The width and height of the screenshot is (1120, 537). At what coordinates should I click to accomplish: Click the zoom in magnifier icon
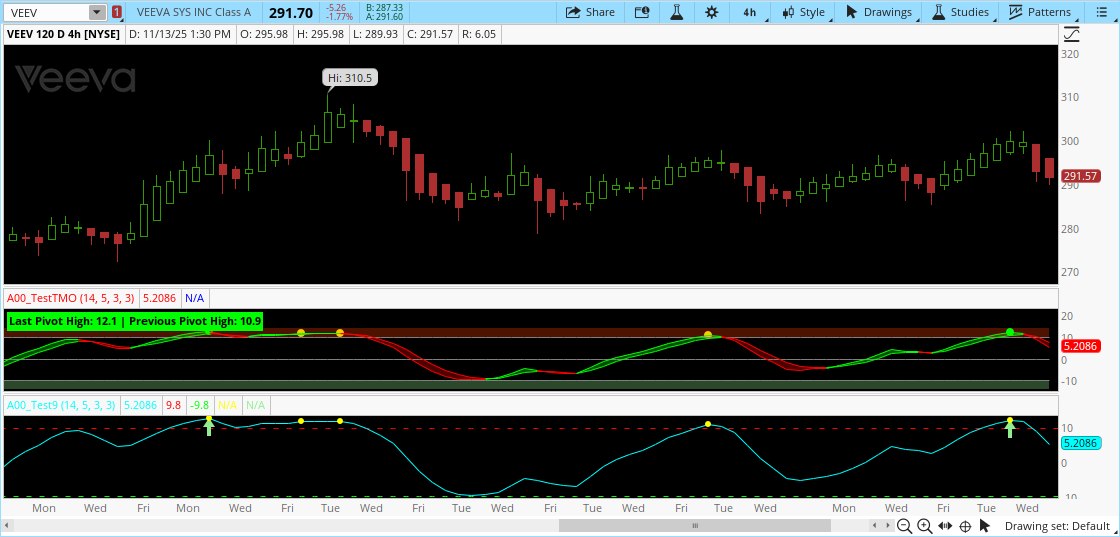coord(924,526)
